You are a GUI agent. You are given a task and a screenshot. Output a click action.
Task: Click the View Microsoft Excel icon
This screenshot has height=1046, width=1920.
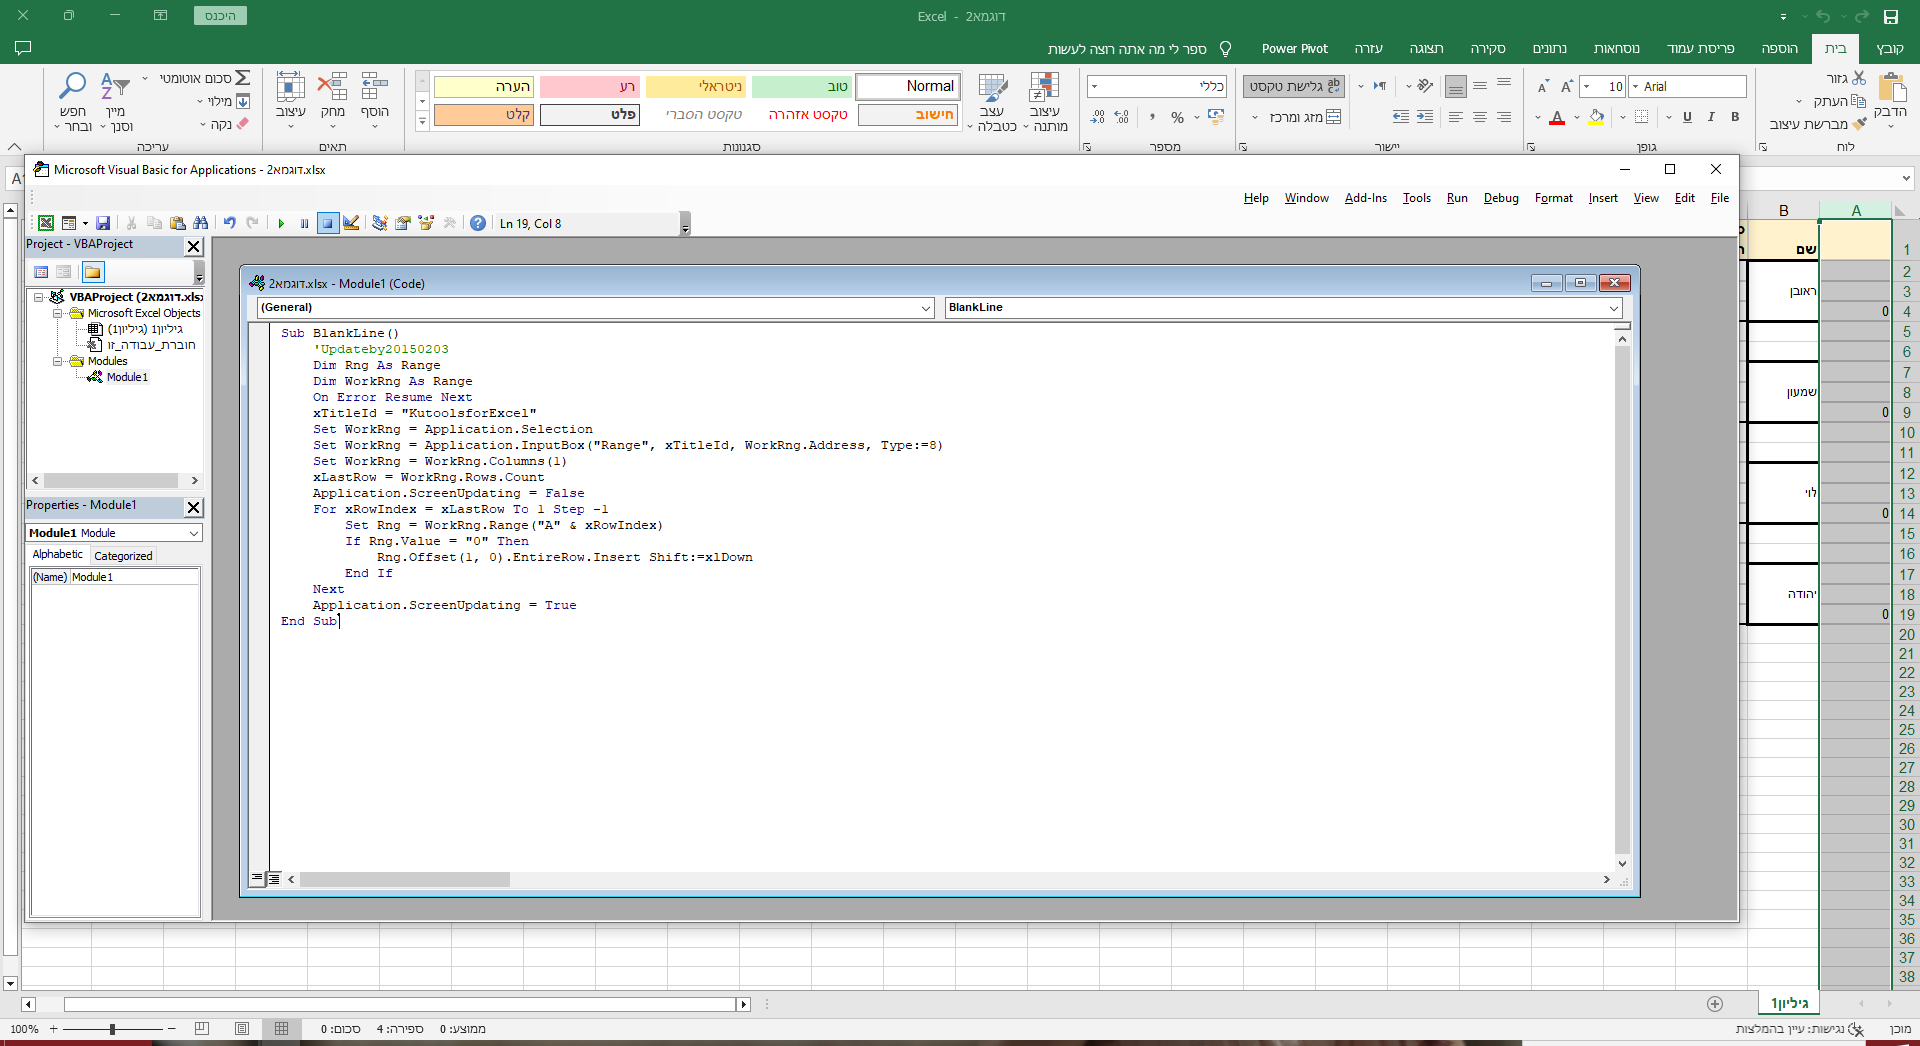click(46, 224)
